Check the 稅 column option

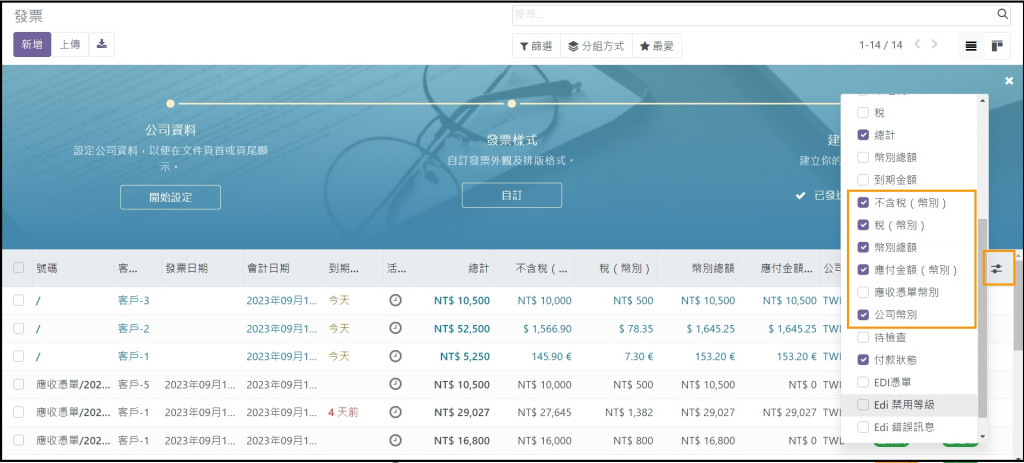click(x=863, y=112)
